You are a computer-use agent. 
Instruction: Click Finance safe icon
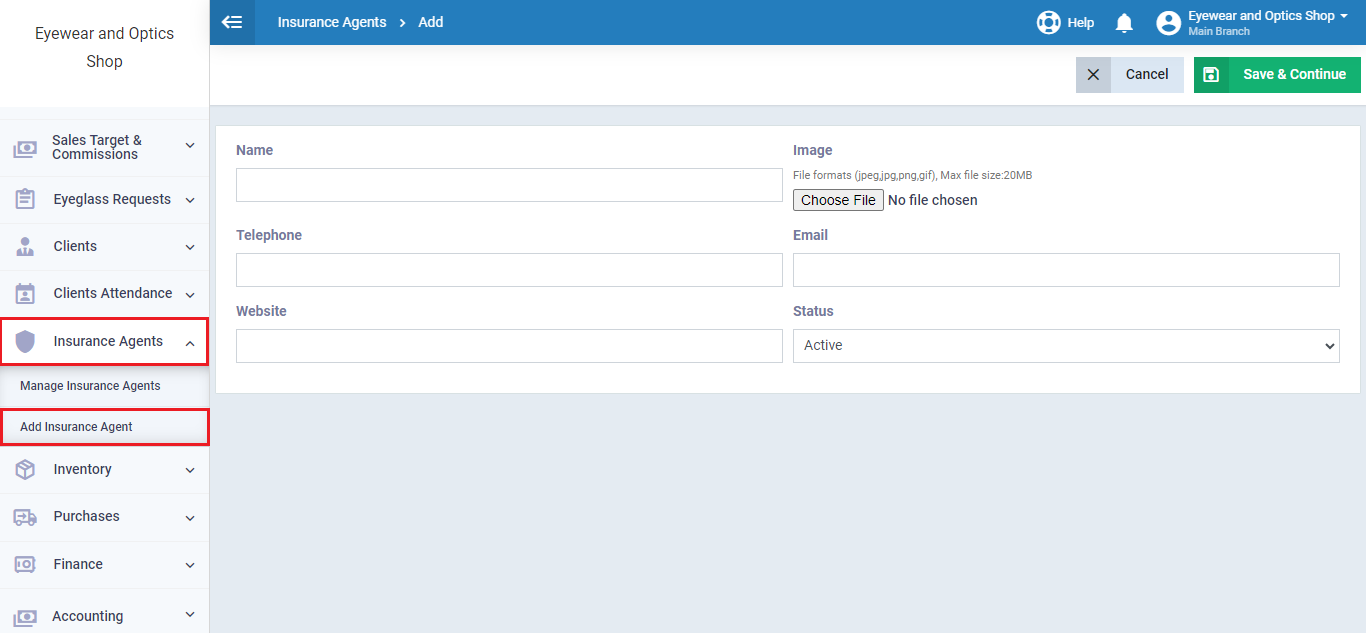[25, 564]
